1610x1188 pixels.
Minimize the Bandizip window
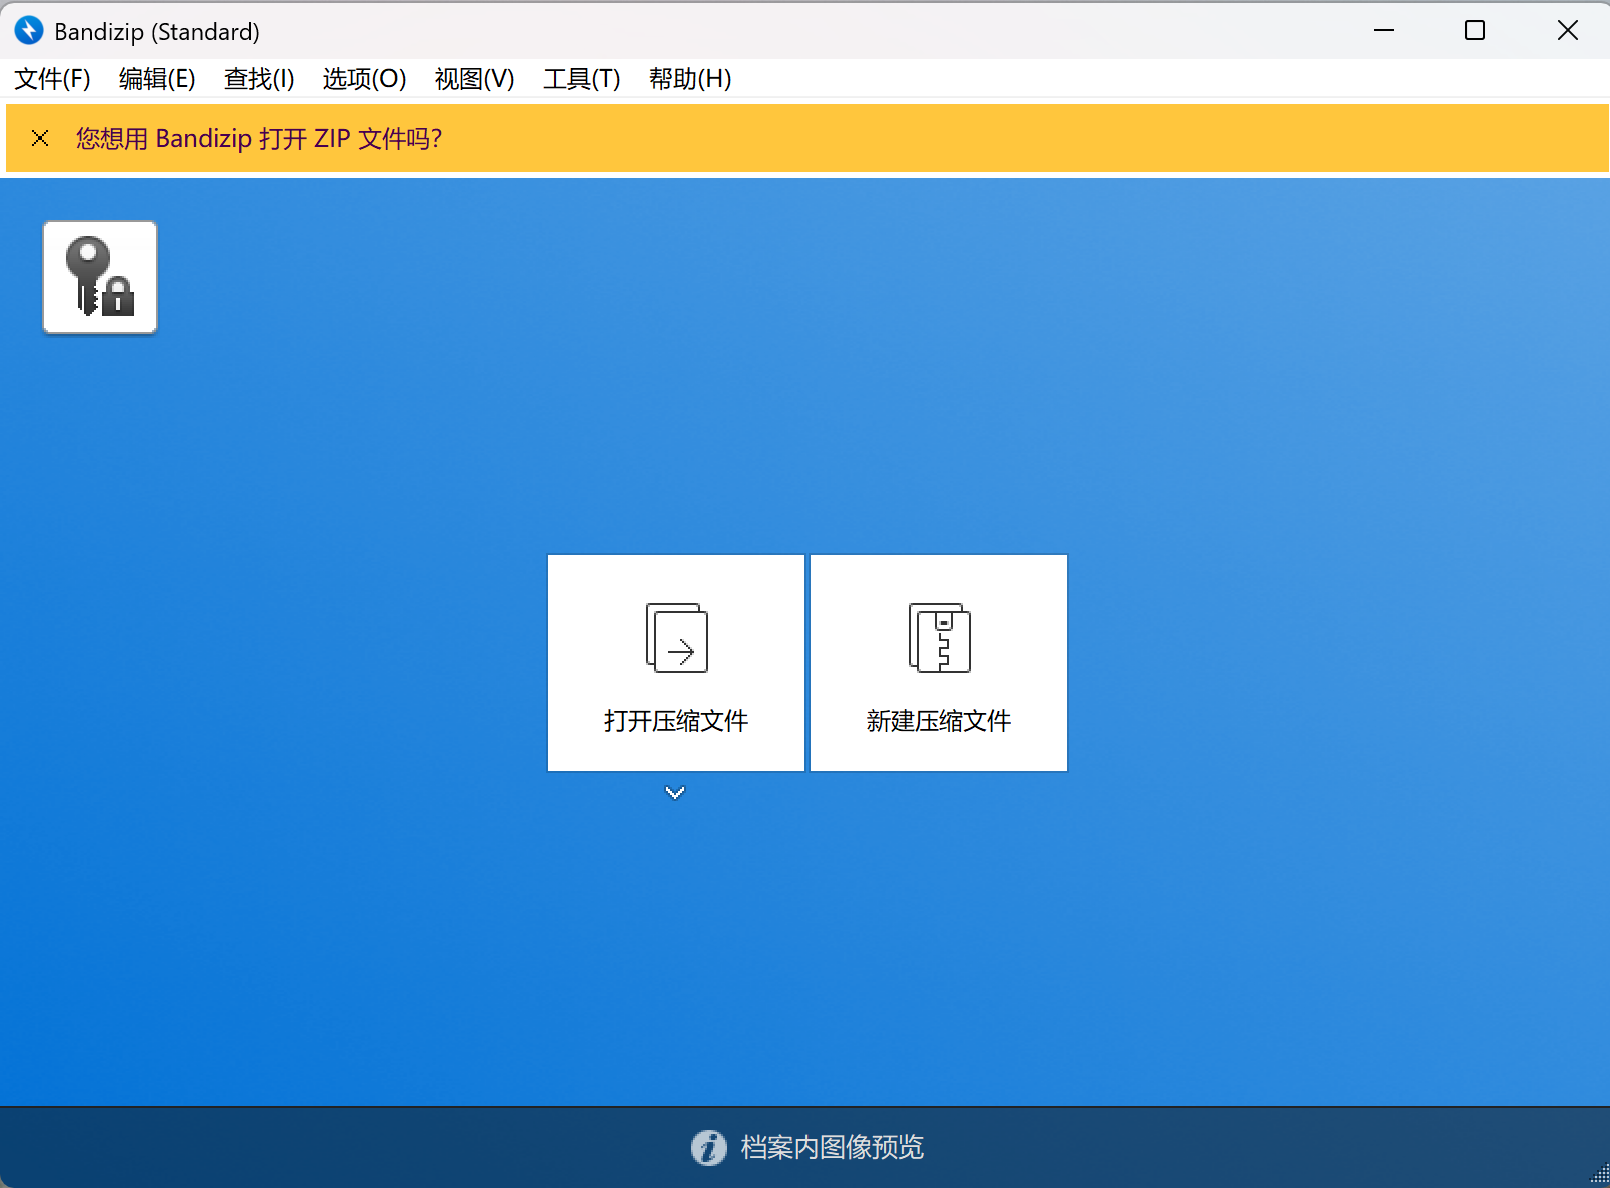coord(1384,31)
